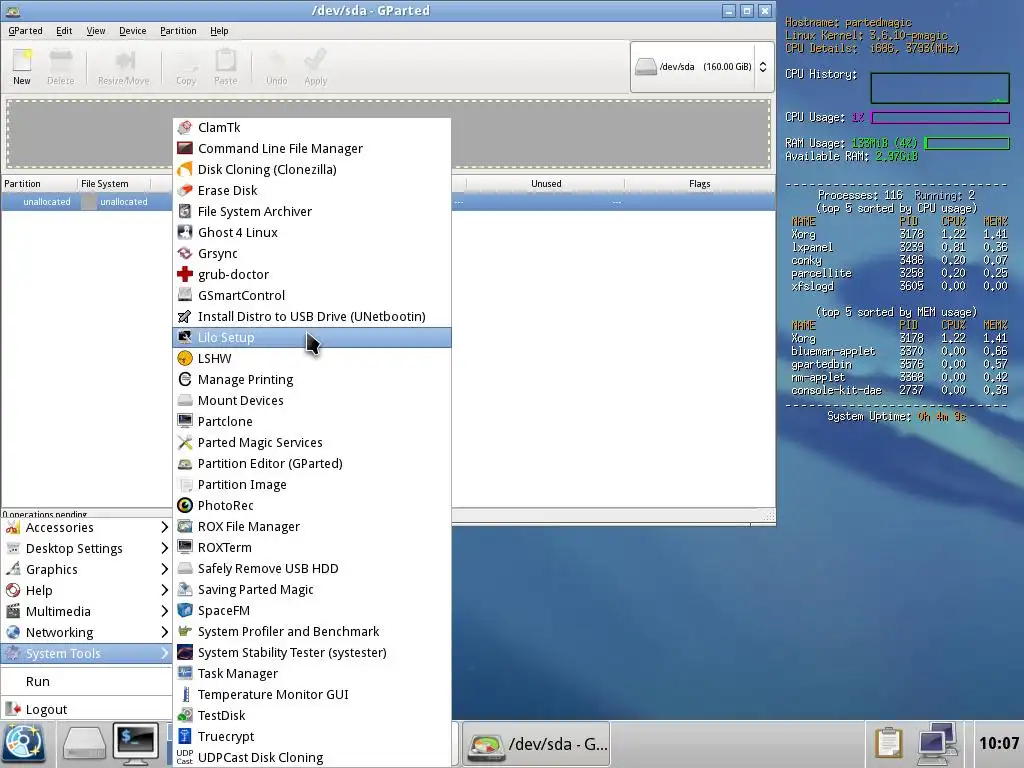The height and width of the screenshot is (768, 1024).
Task: Launch the terminal from the taskbar
Action: [x=136, y=744]
